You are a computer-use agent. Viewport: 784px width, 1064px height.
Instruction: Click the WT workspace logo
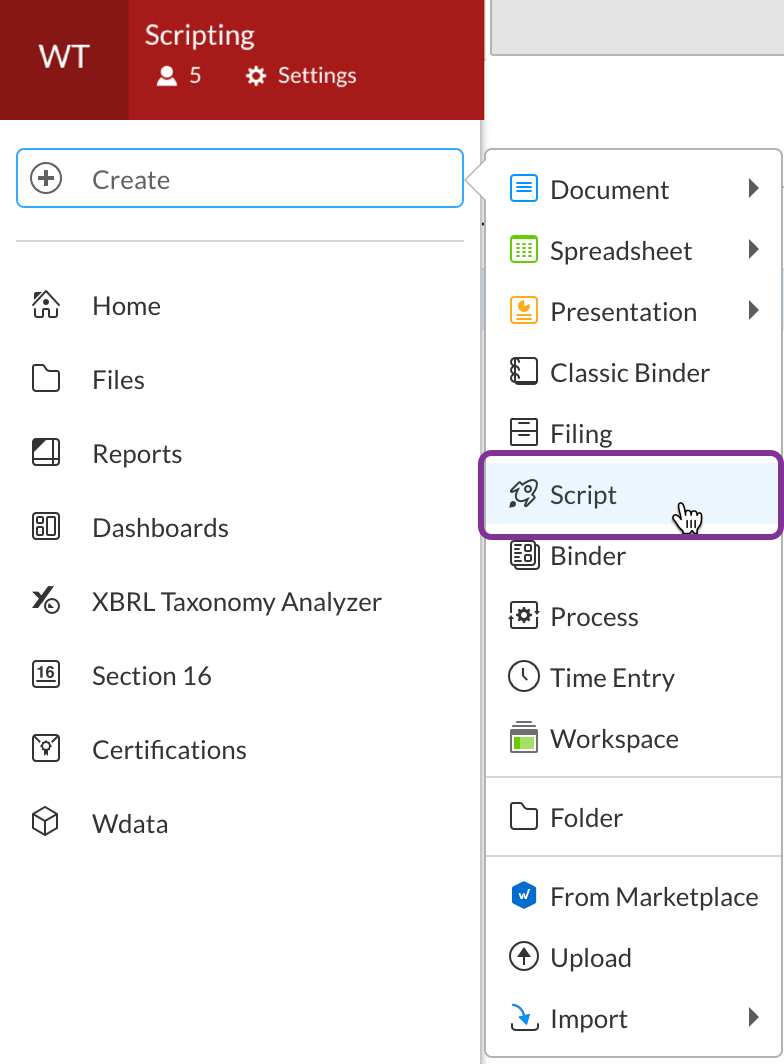tap(63, 58)
